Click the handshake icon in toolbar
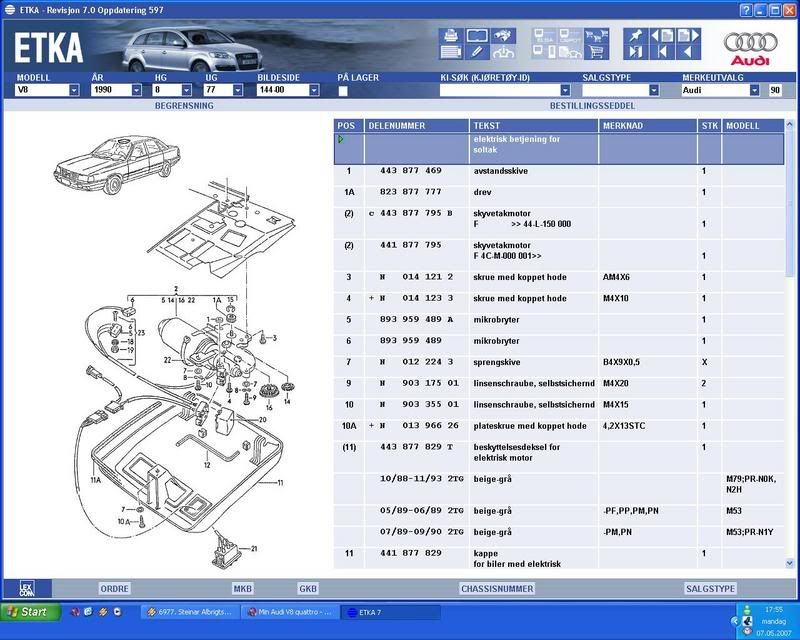 coord(502,35)
